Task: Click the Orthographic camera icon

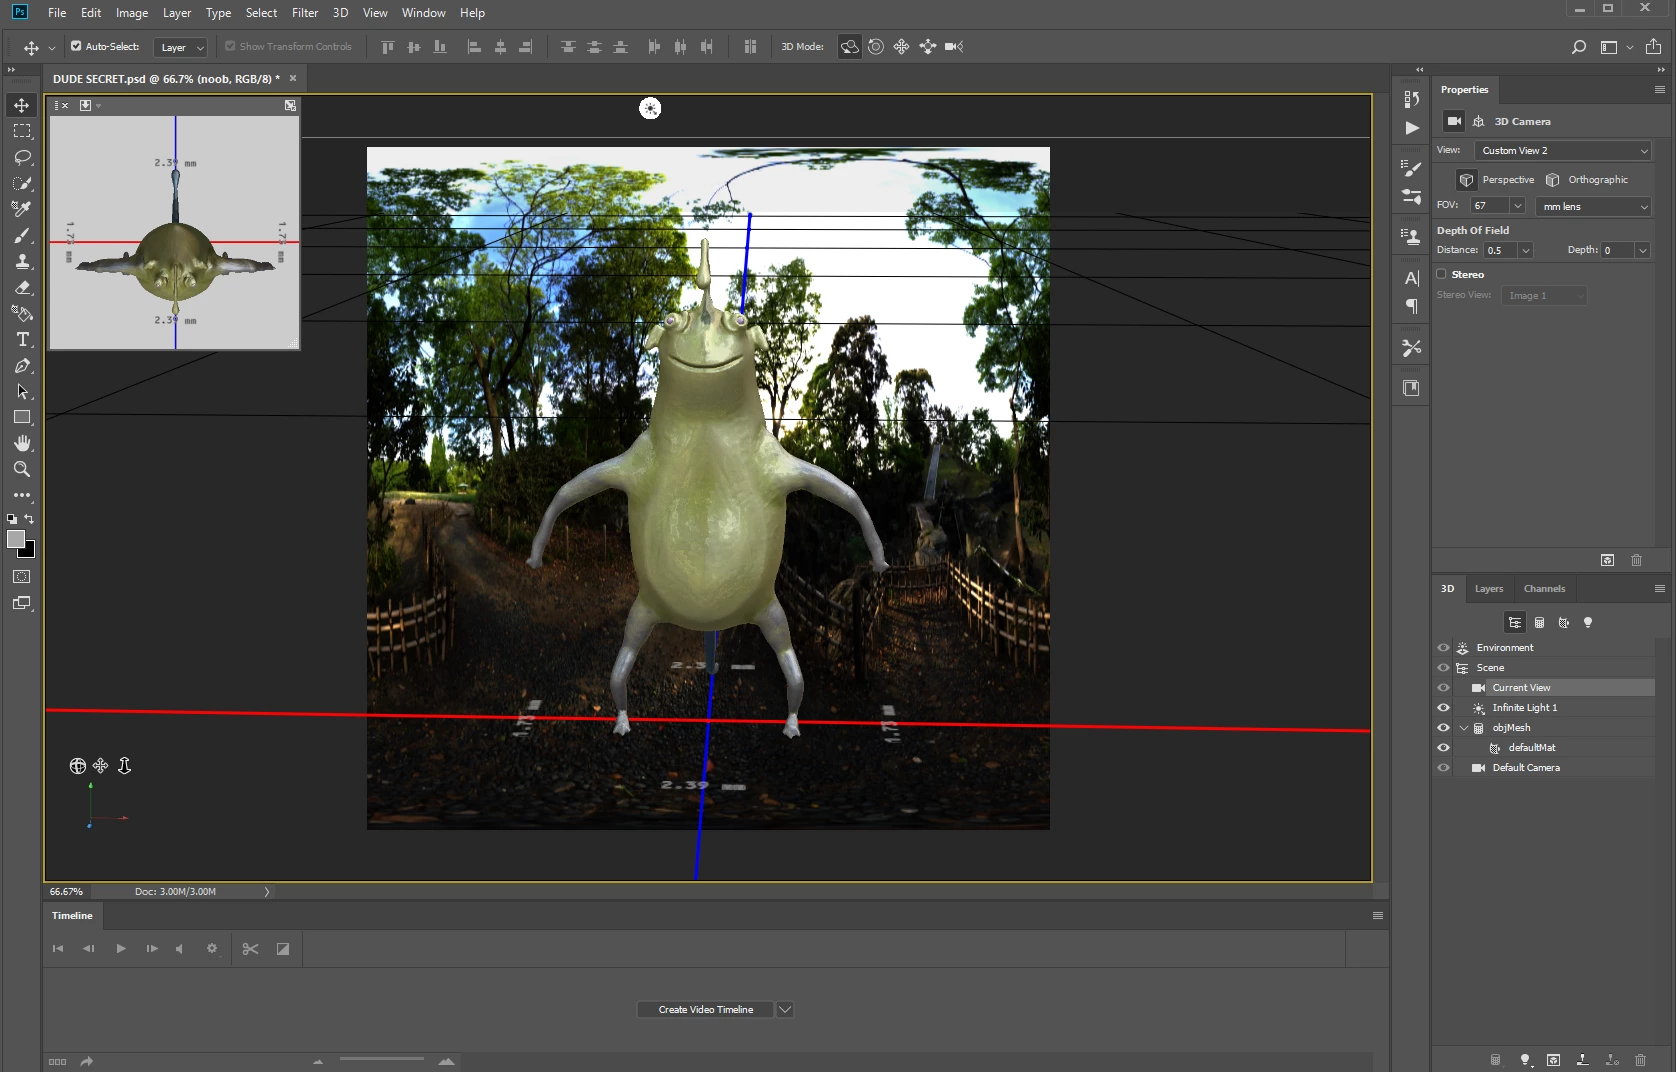Action: click(1552, 180)
